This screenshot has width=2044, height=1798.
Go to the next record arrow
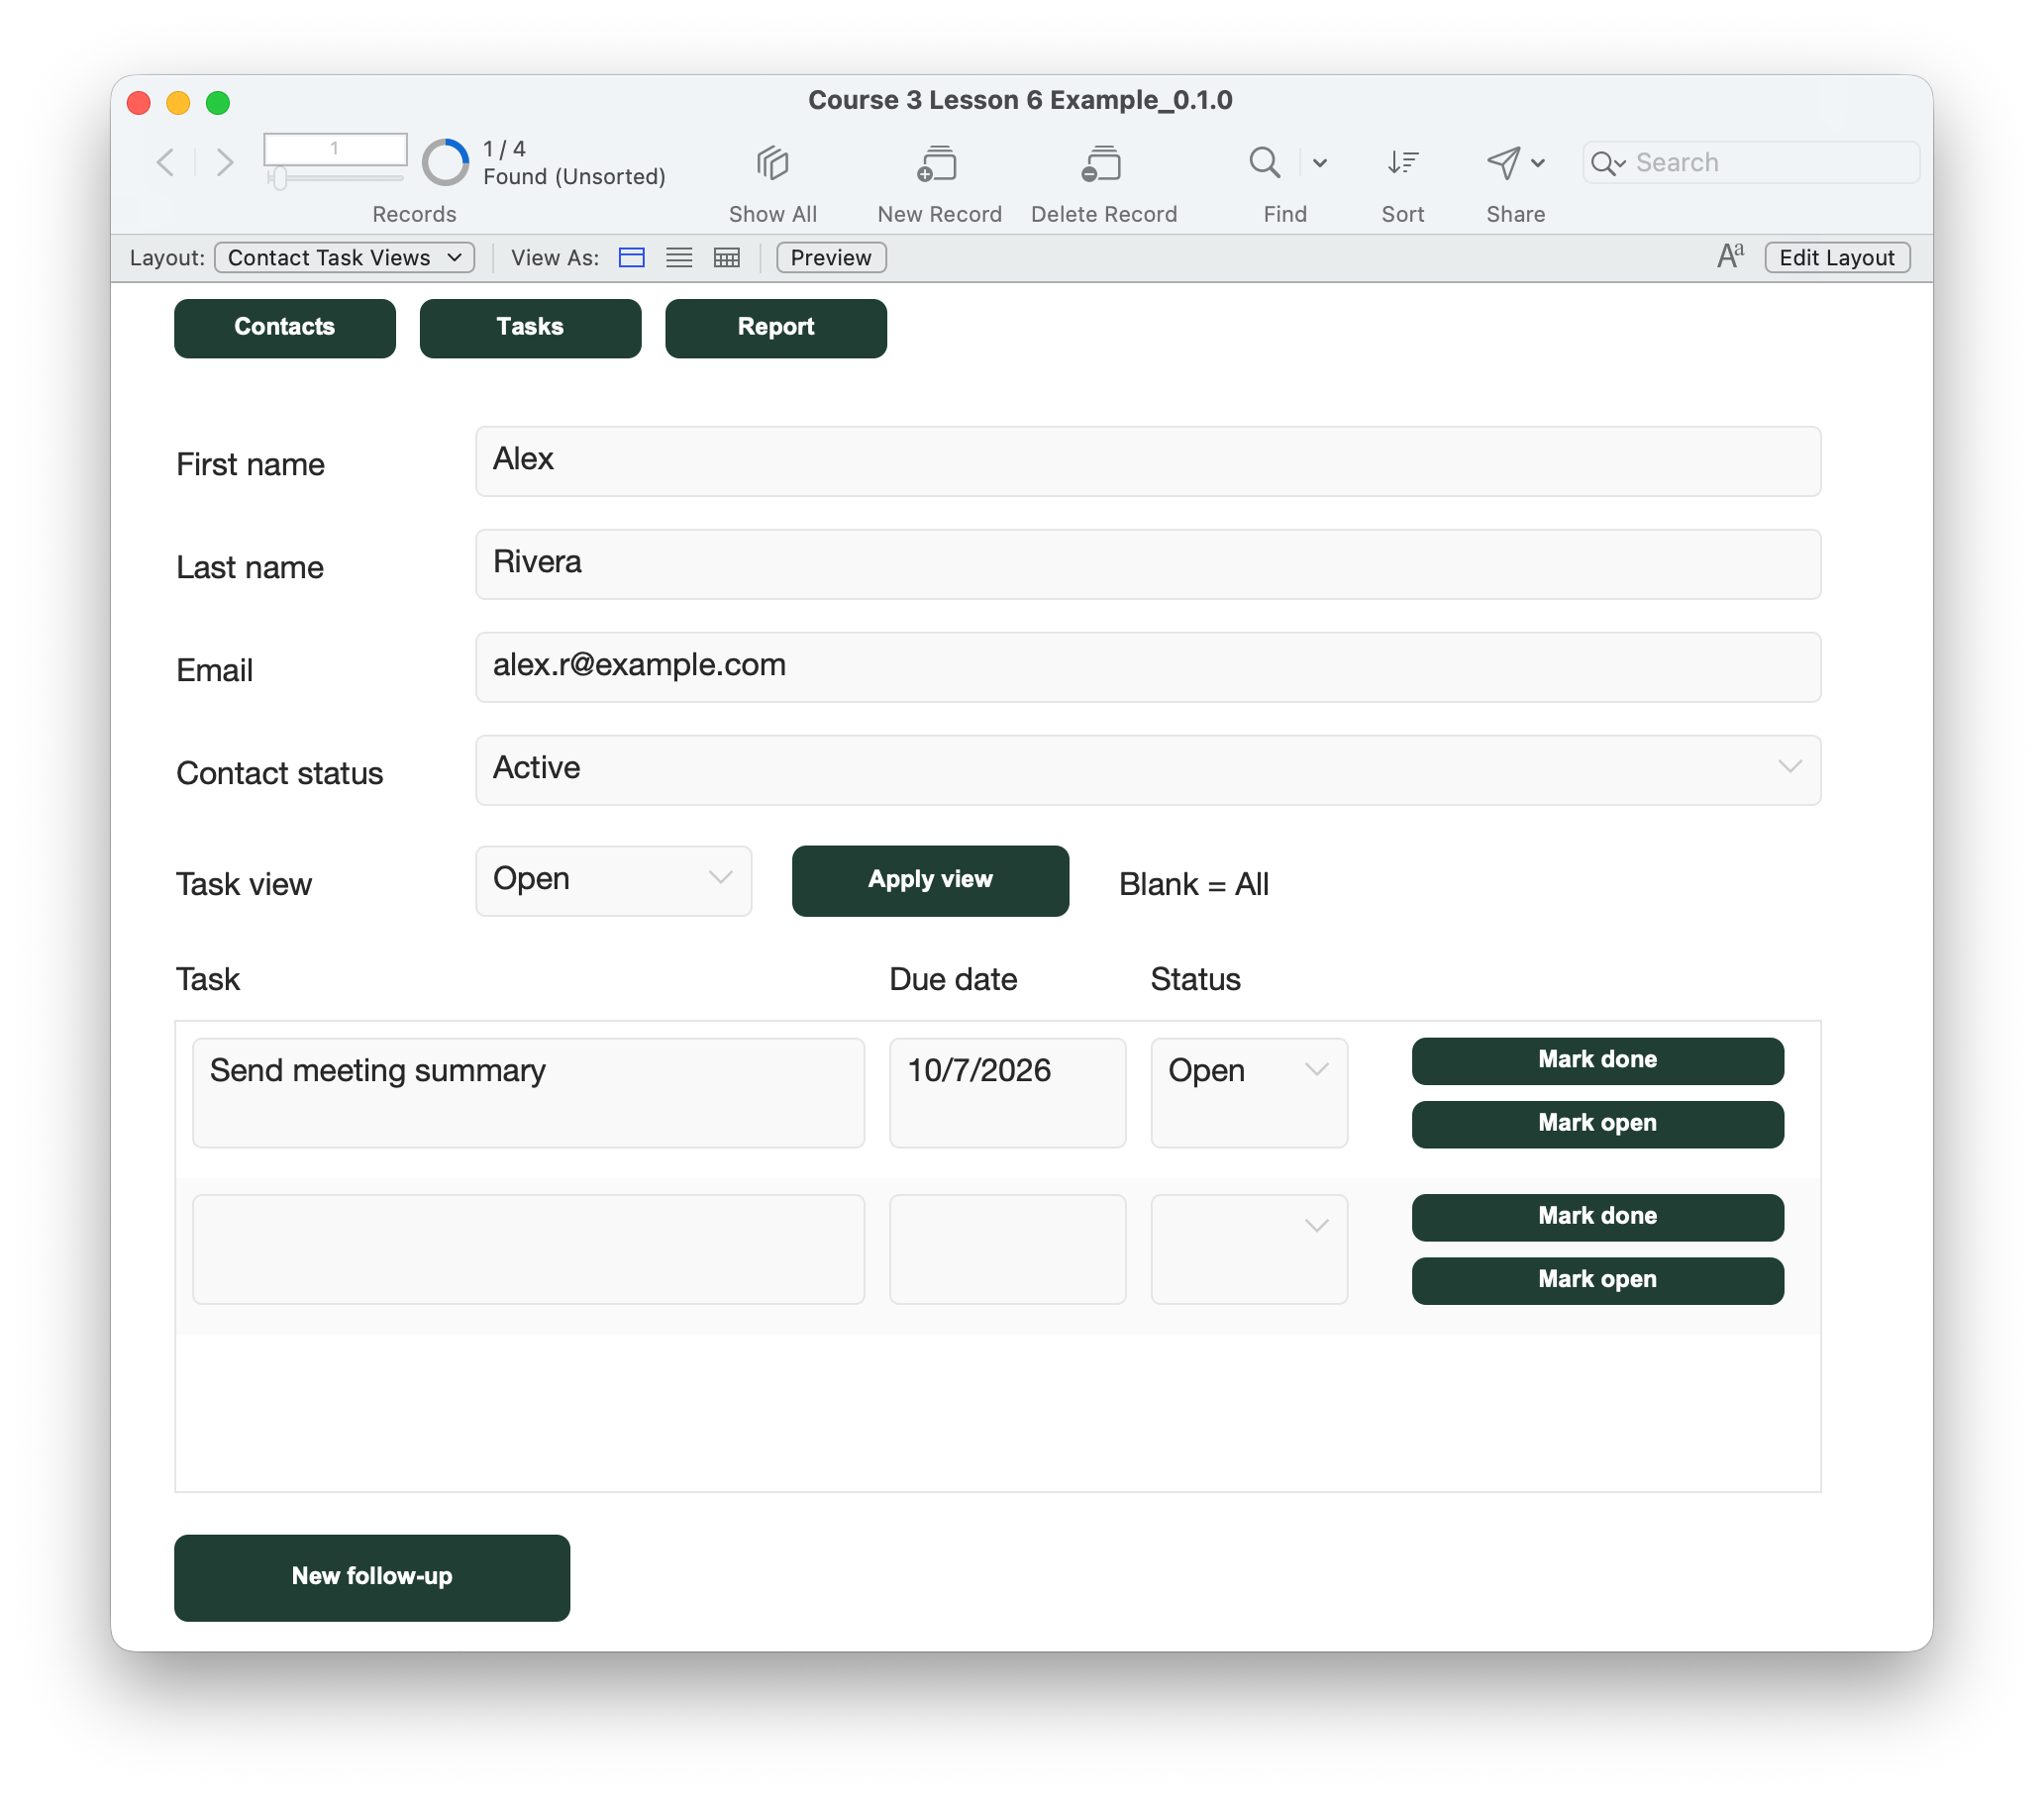(x=224, y=162)
